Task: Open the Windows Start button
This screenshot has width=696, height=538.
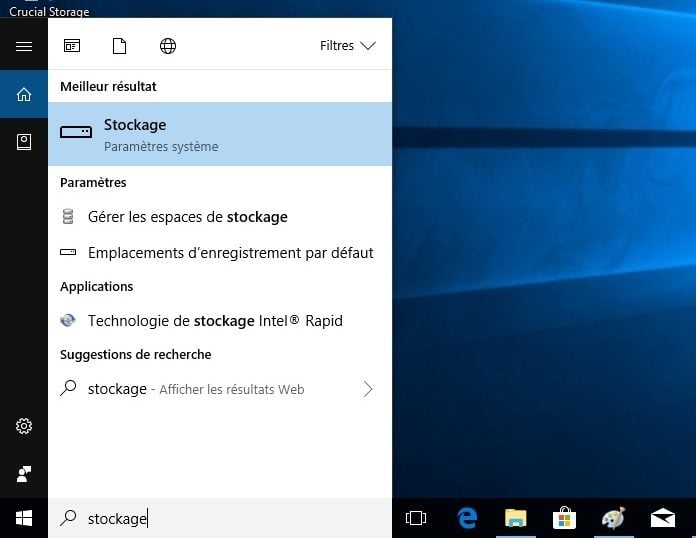Action: 24,518
